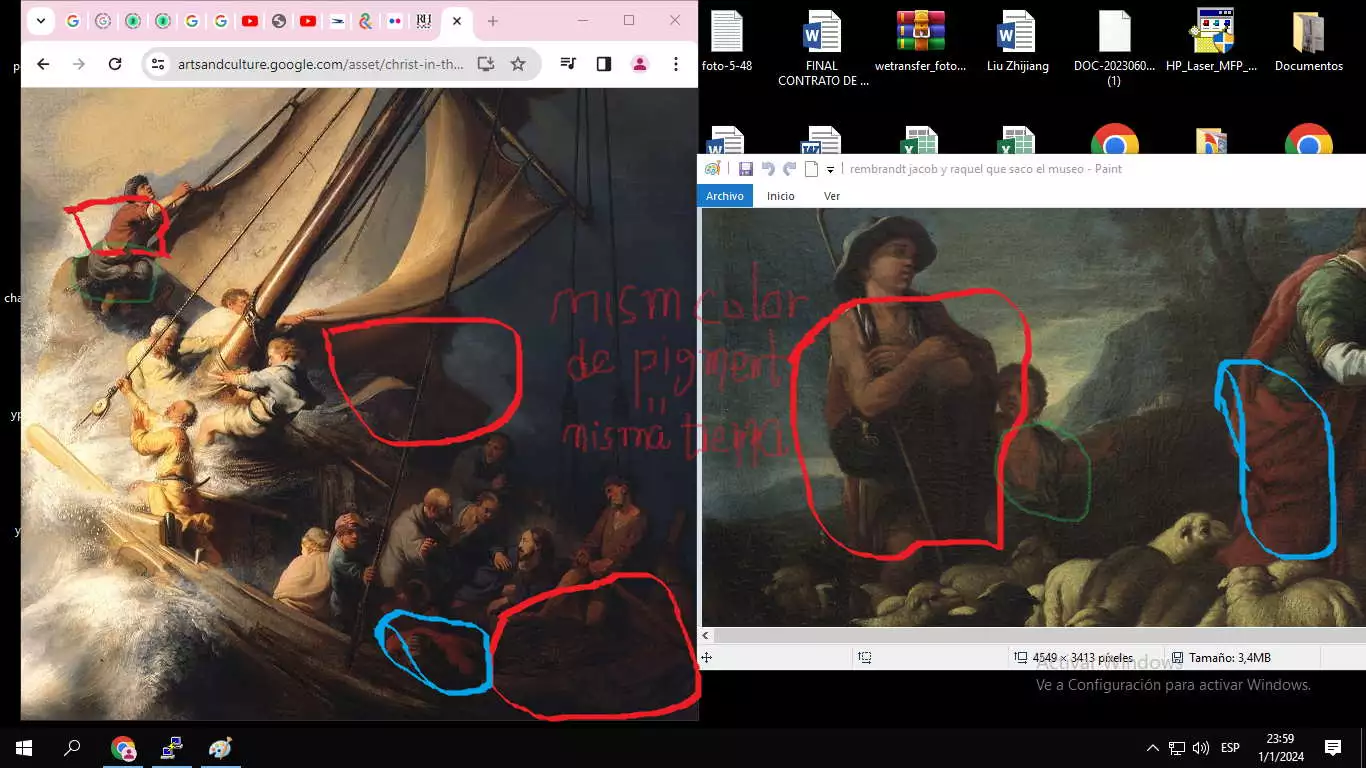Switch to the globe icon tab in Chrome
The width and height of the screenshot is (1366, 768).
(x=279, y=21)
